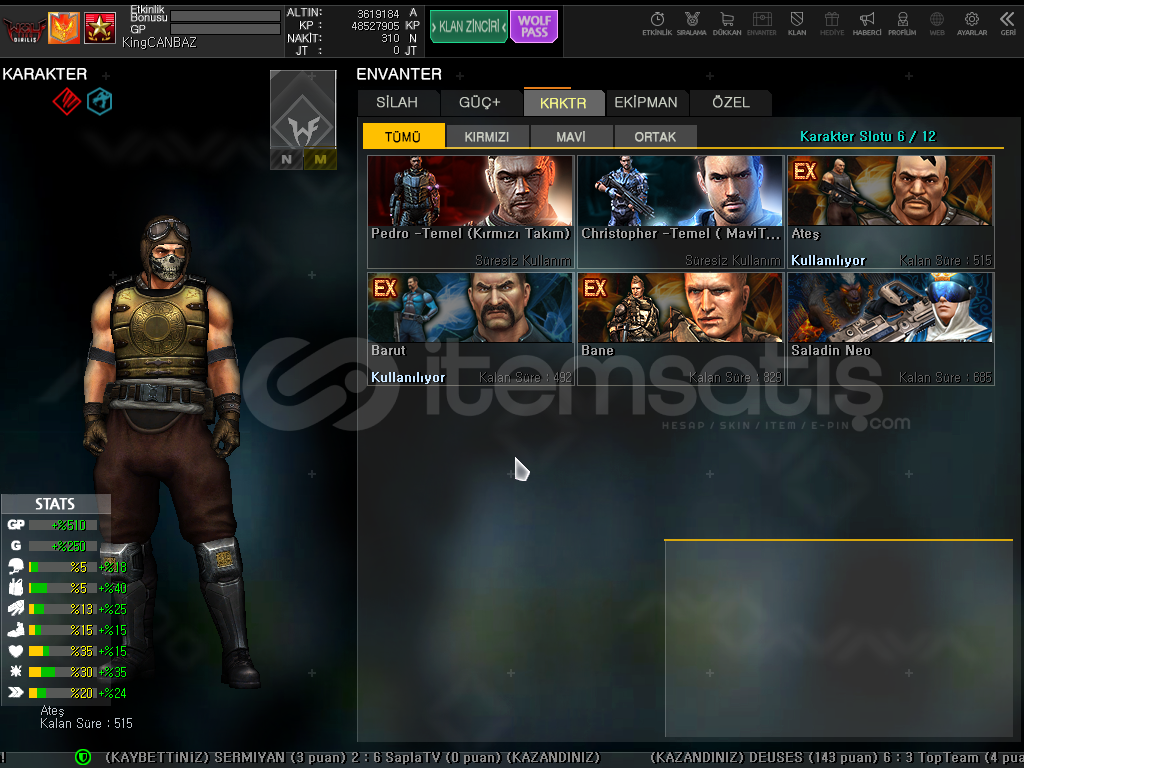Filter characters by KIRMIZI
This screenshot has height=768, width=1152.
(x=487, y=137)
